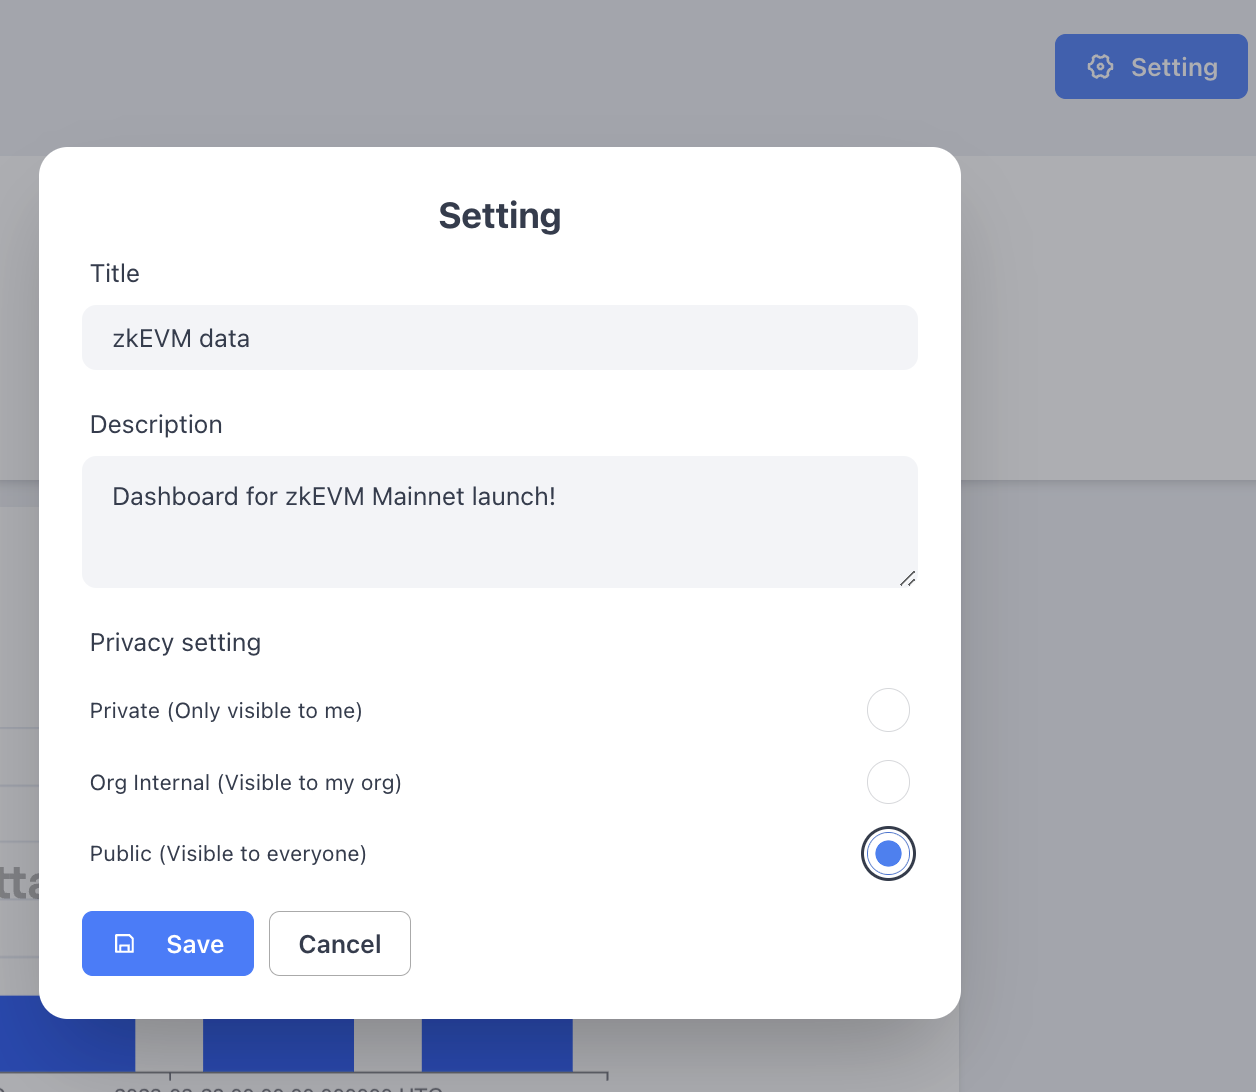Click the gear icon in Setting button

coord(1100,67)
